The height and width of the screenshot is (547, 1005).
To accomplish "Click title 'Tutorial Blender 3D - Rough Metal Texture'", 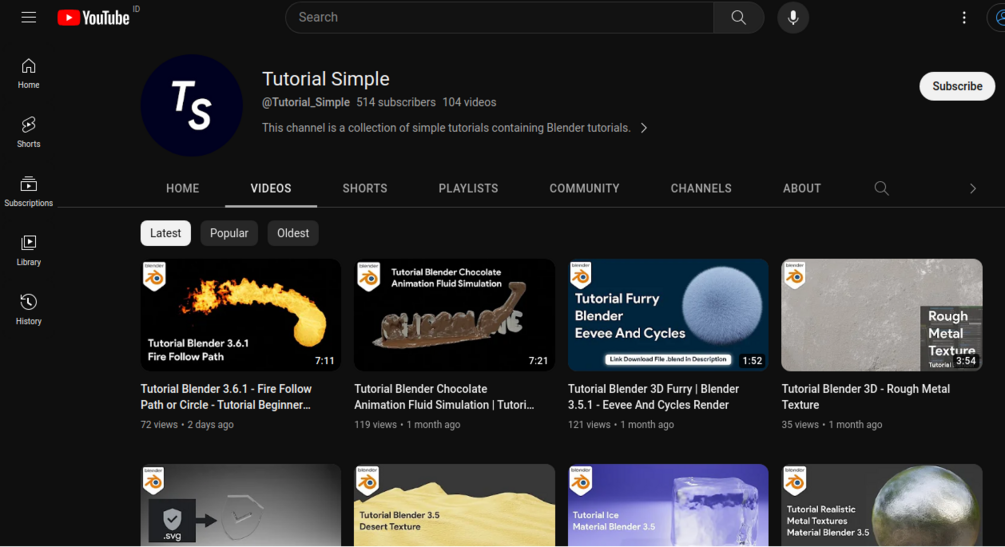I will [x=865, y=397].
